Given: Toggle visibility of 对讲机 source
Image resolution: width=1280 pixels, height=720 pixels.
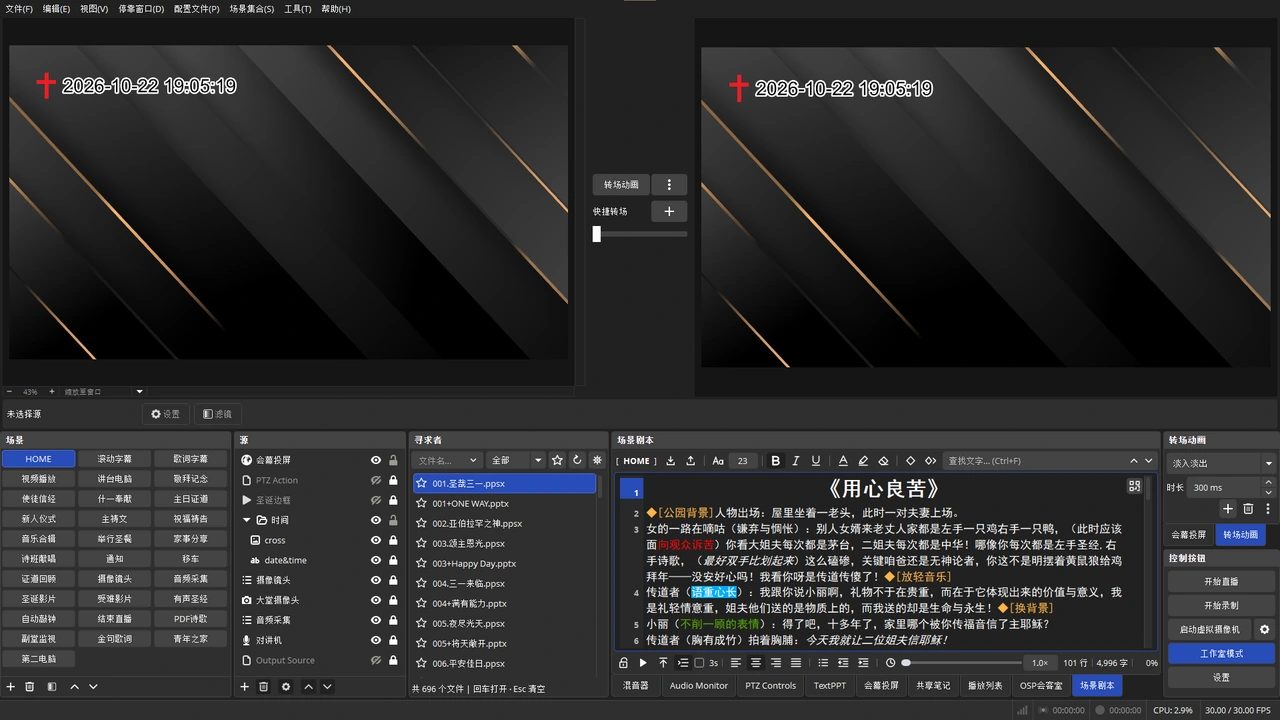Looking at the screenshot, I should click(x=376, y=640).
